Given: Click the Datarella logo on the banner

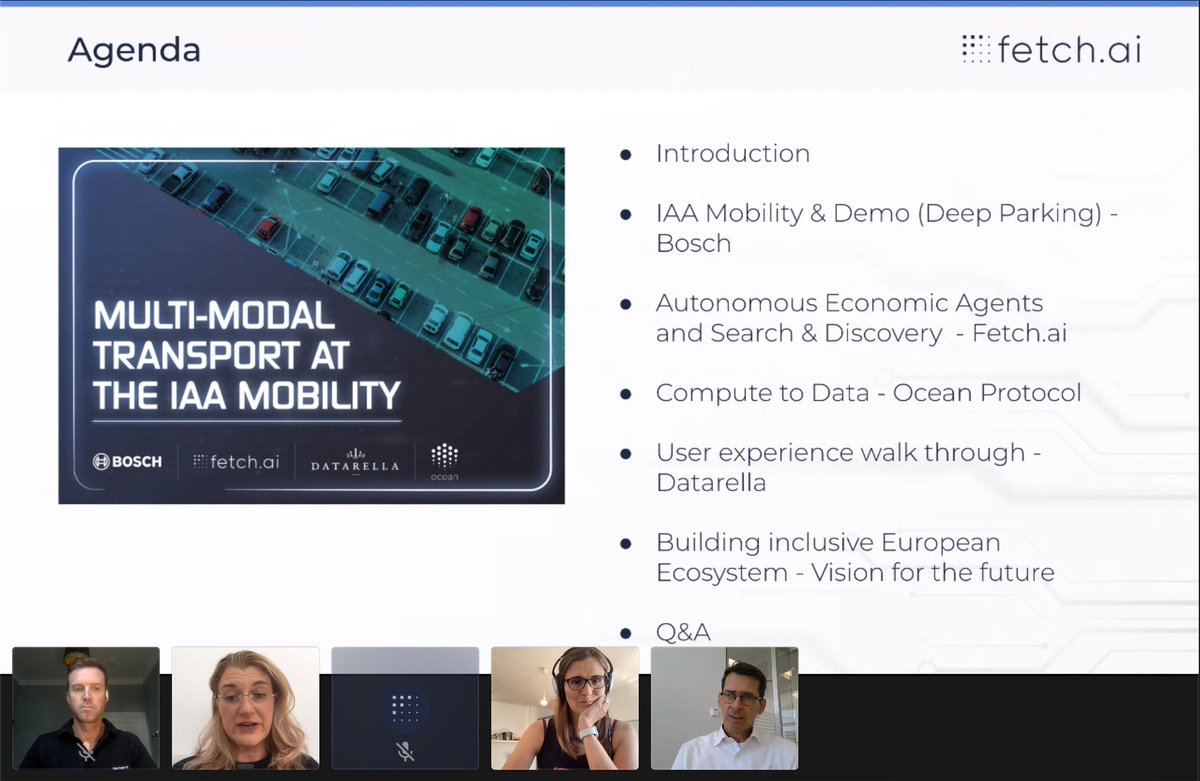Looking at the screenshot, I should click(x=355, y=461).
